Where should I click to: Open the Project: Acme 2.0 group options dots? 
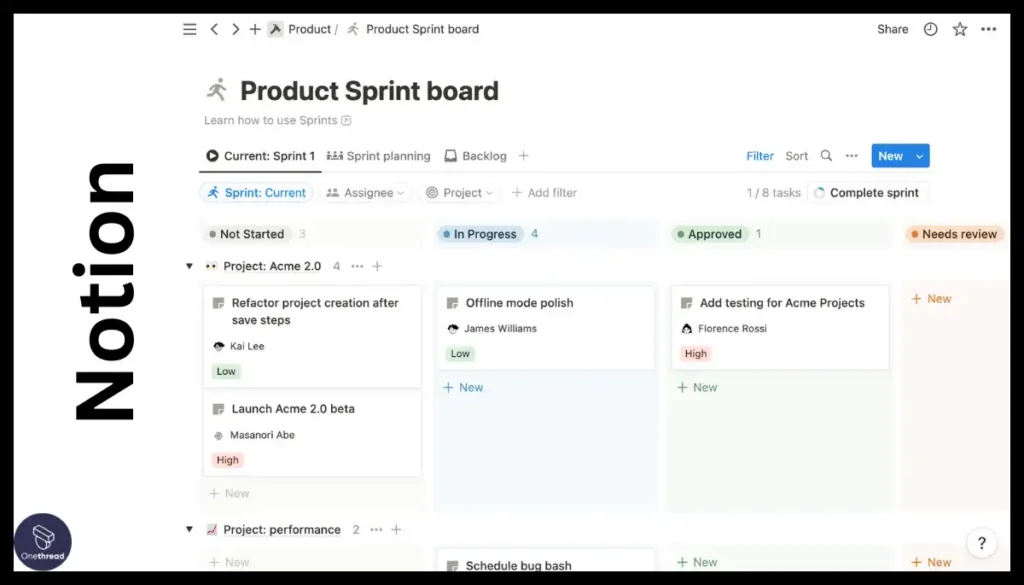click(357, 266)
